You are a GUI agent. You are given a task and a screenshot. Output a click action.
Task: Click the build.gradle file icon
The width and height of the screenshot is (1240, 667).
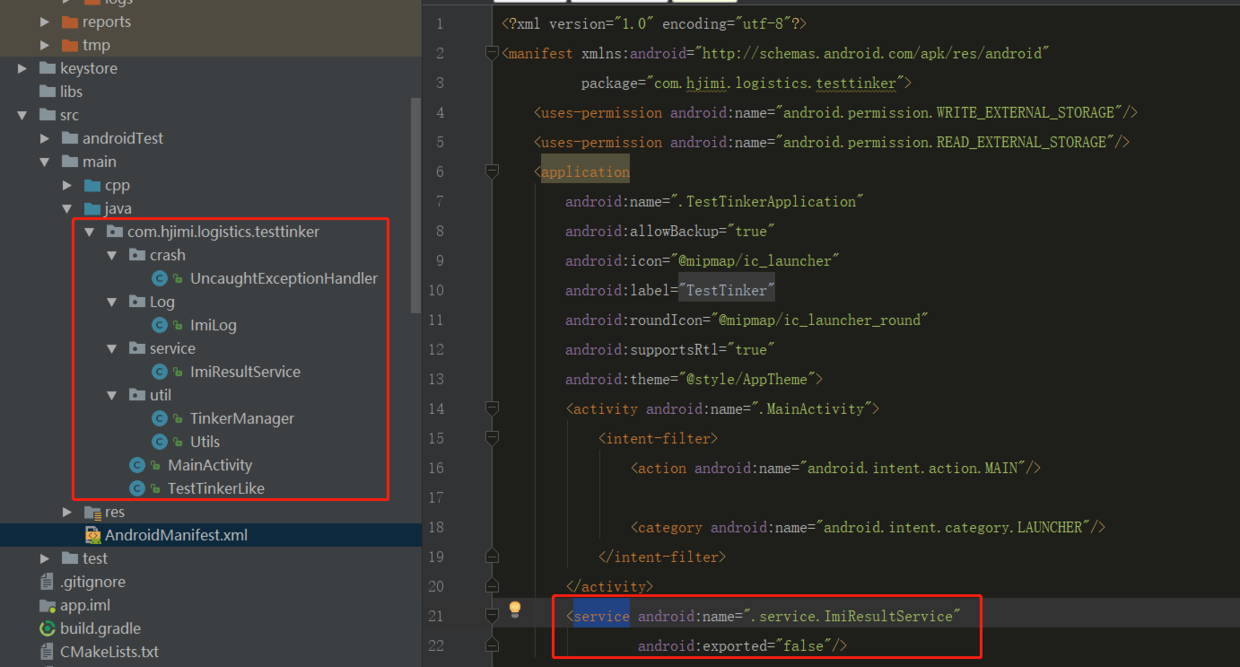click(x=47, y=628)
